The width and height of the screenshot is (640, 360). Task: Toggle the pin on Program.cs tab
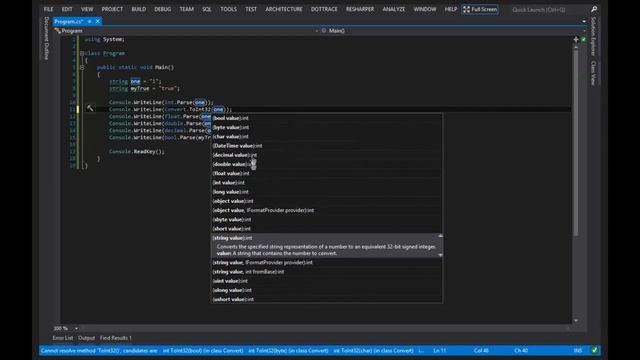pyautogui.click(x=89, y=21)
